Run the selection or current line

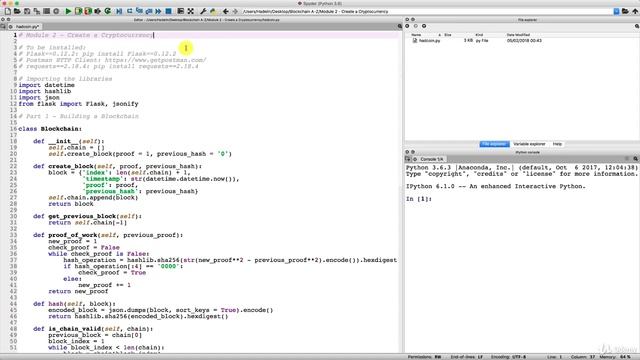coord(98,11)
